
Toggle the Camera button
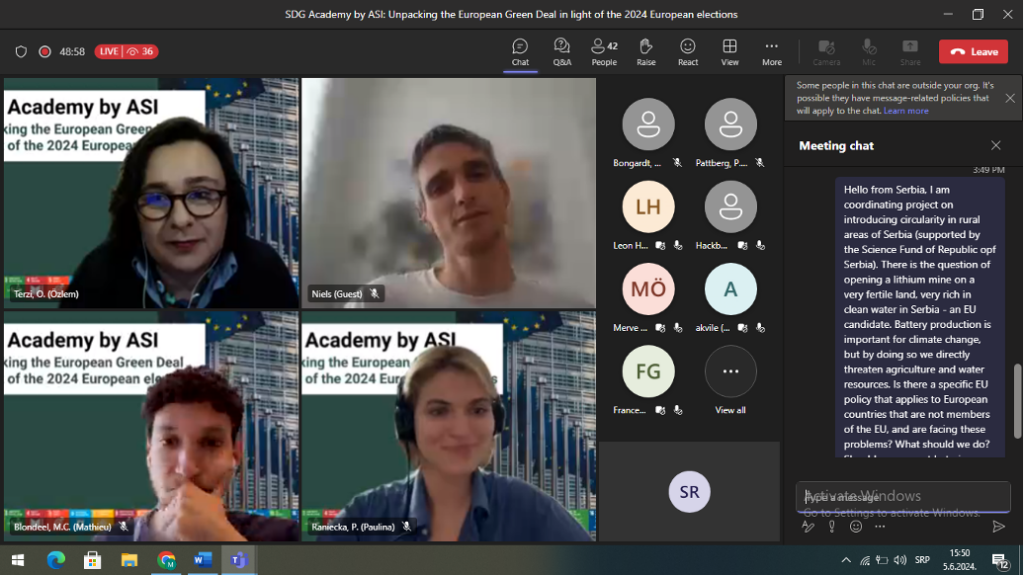point(826,51)
